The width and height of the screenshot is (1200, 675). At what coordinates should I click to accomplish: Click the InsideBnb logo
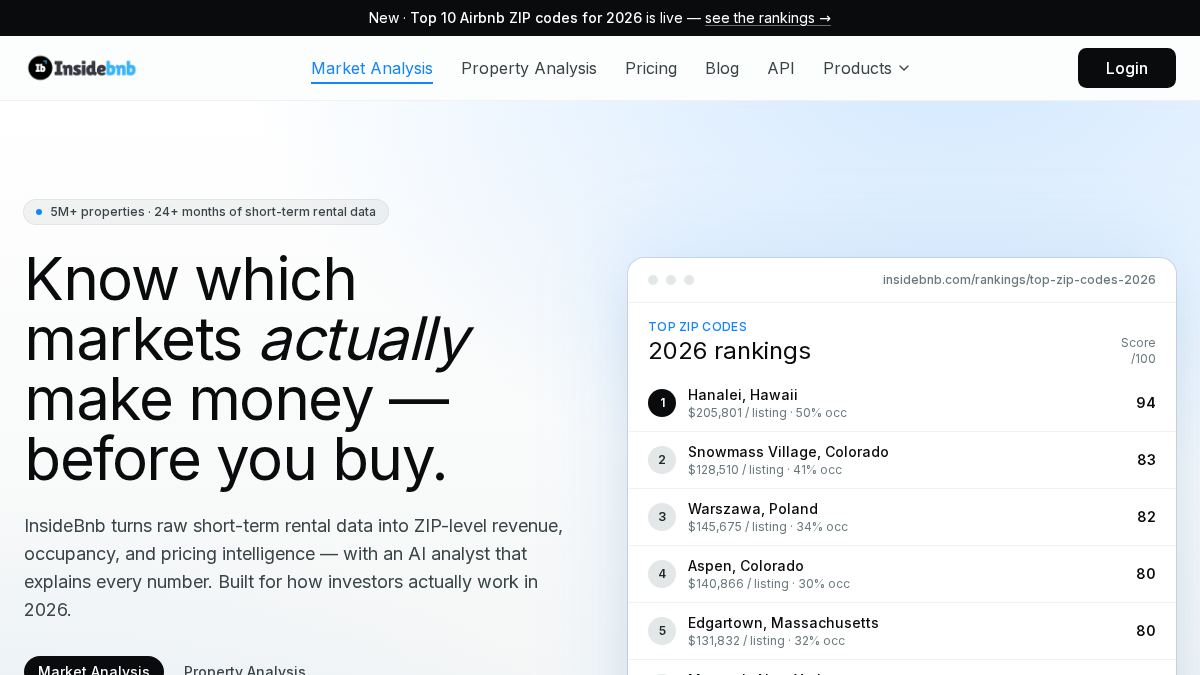click(82, 68)
